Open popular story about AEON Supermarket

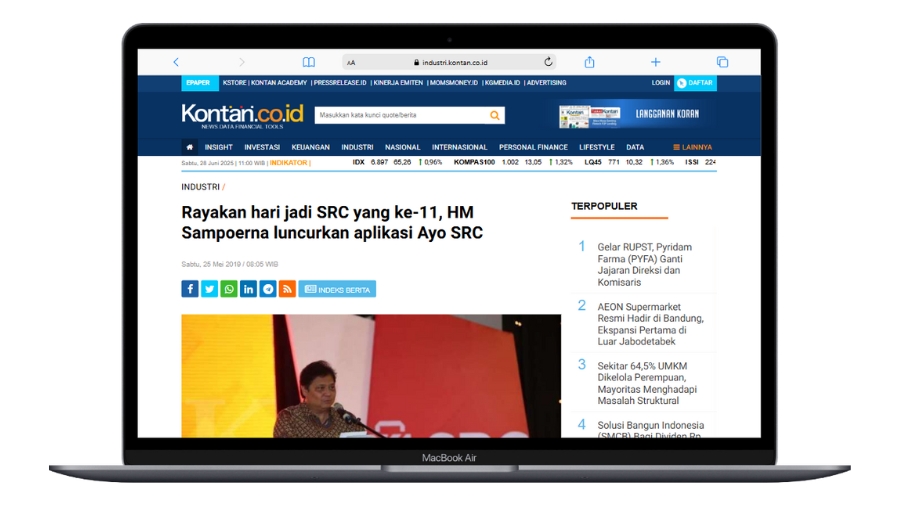pos(650,324)
